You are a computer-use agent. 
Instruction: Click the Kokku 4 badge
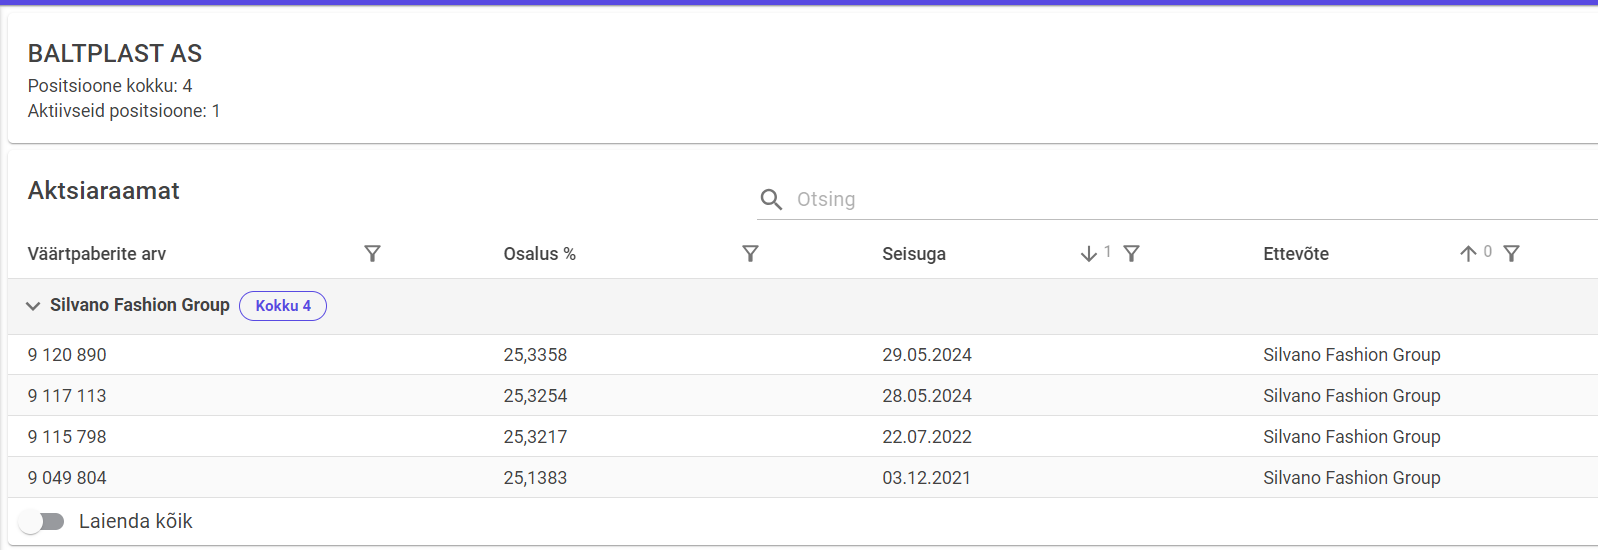283,306
